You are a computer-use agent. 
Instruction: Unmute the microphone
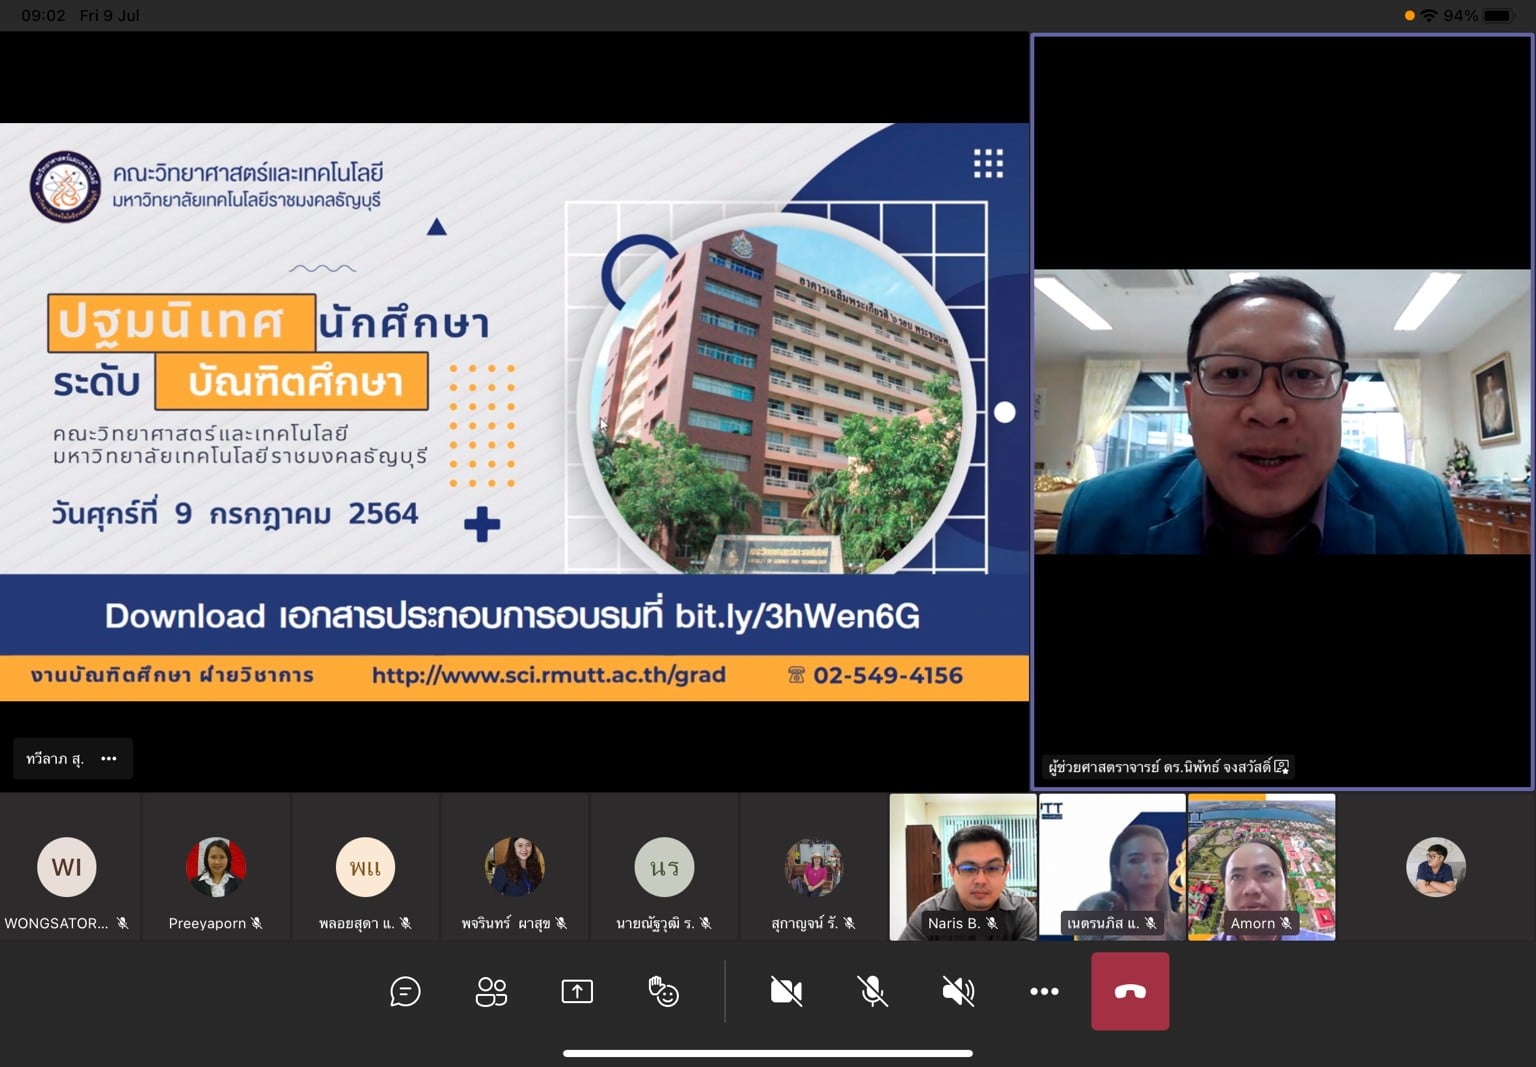[872, 991]
